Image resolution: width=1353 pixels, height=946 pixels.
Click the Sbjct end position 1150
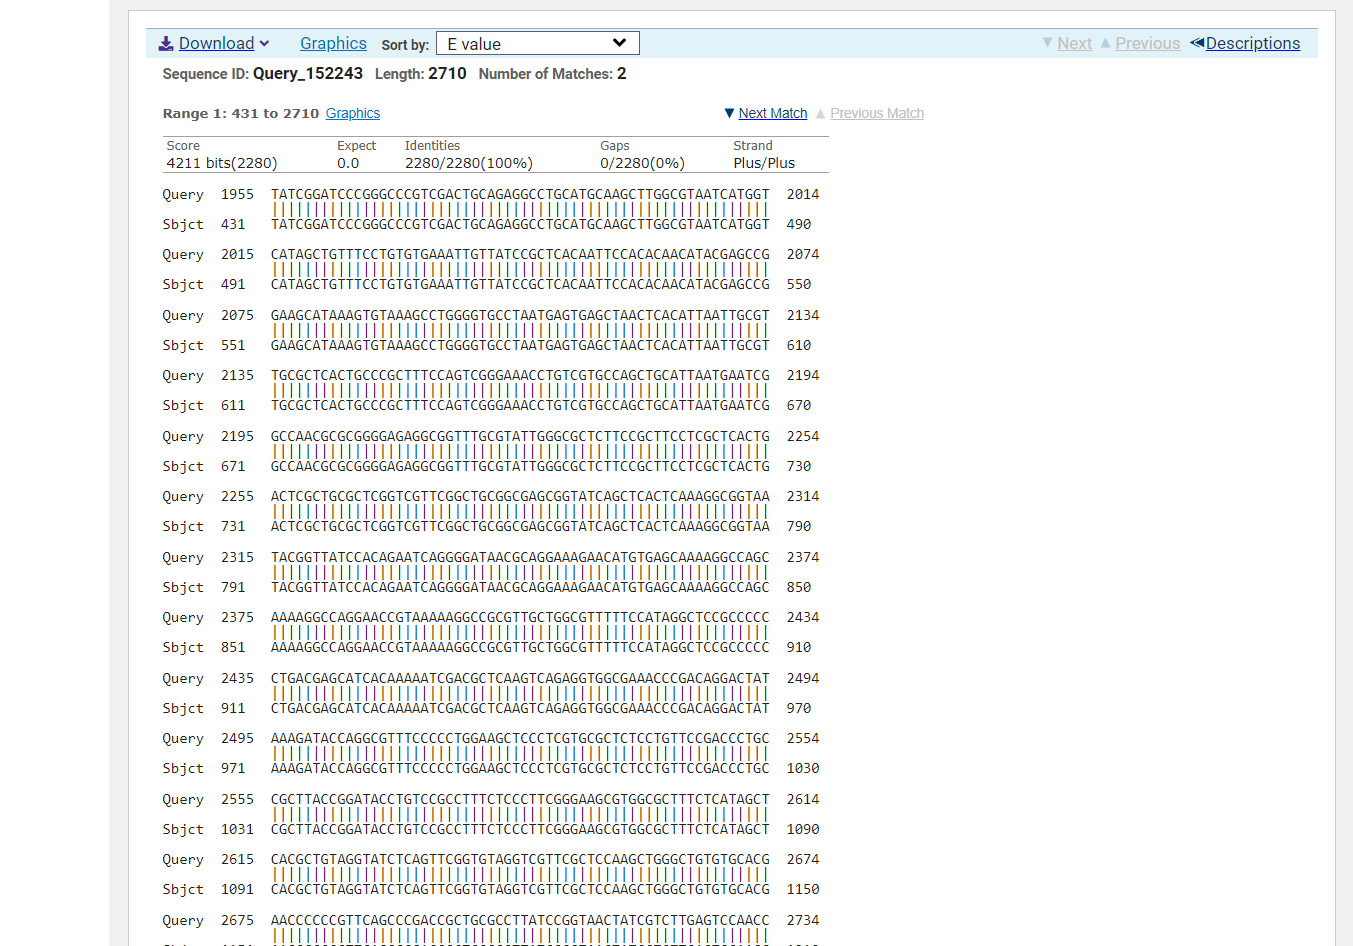point(803,889)
